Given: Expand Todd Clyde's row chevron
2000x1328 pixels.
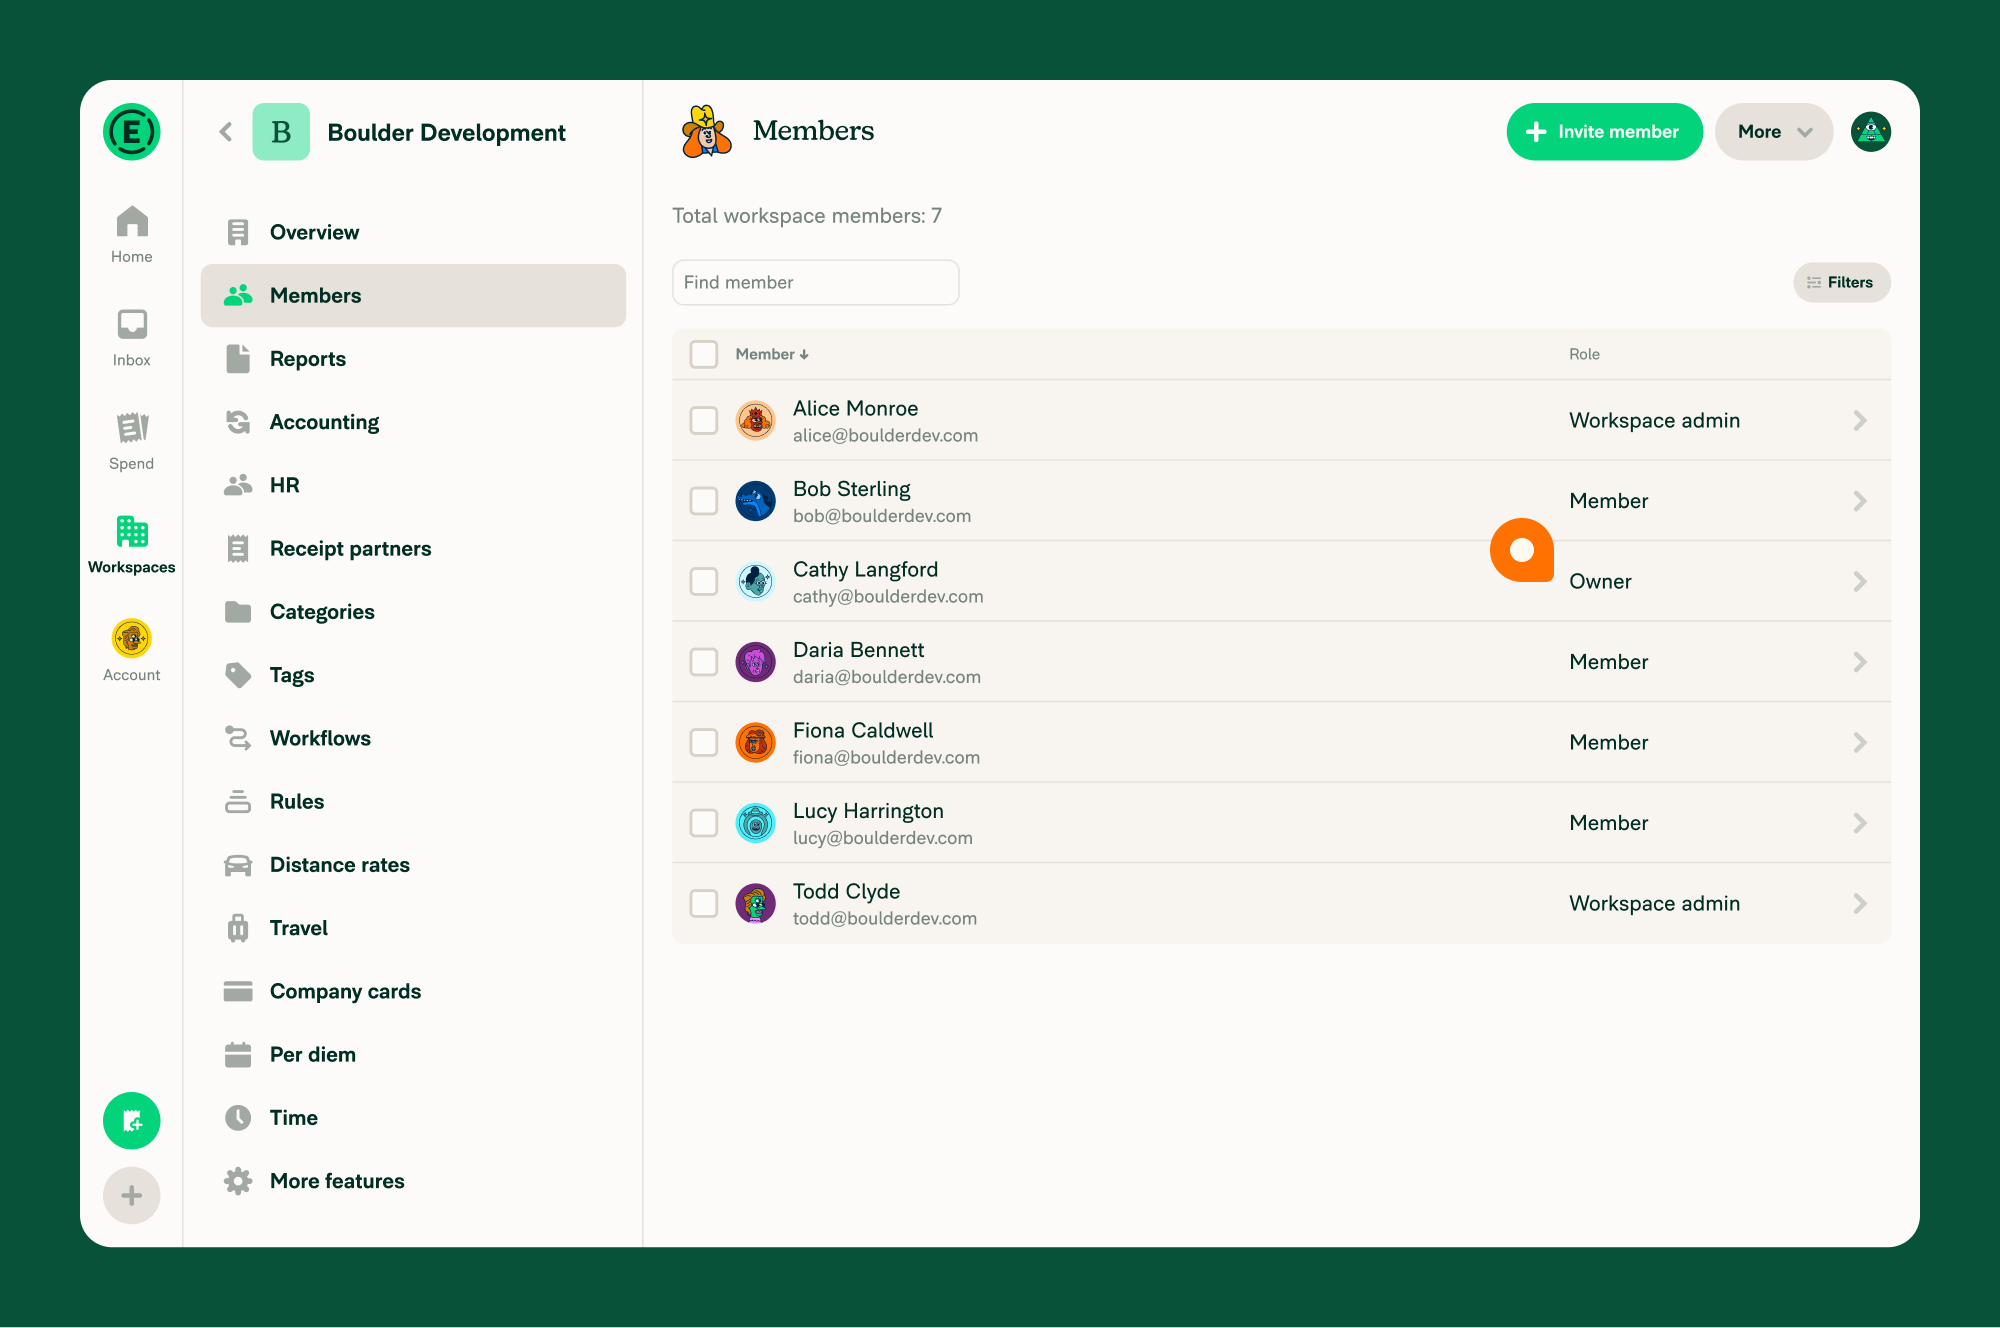Looking at the screenshot, I should coord(1860,903).
